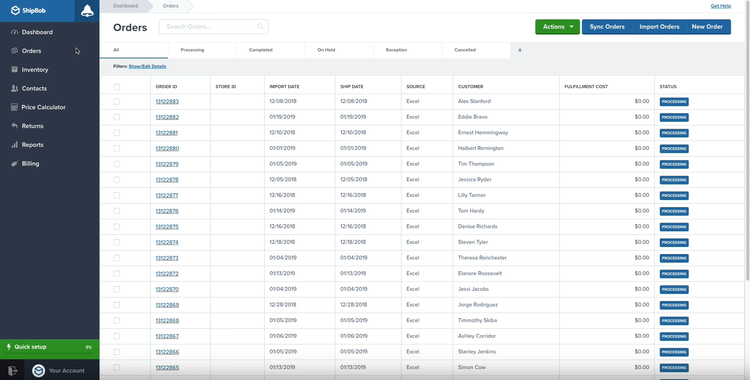Switch to the Exception tab
Image resolution: width=750 pixels, height=380 pixels.
(408, 50)
